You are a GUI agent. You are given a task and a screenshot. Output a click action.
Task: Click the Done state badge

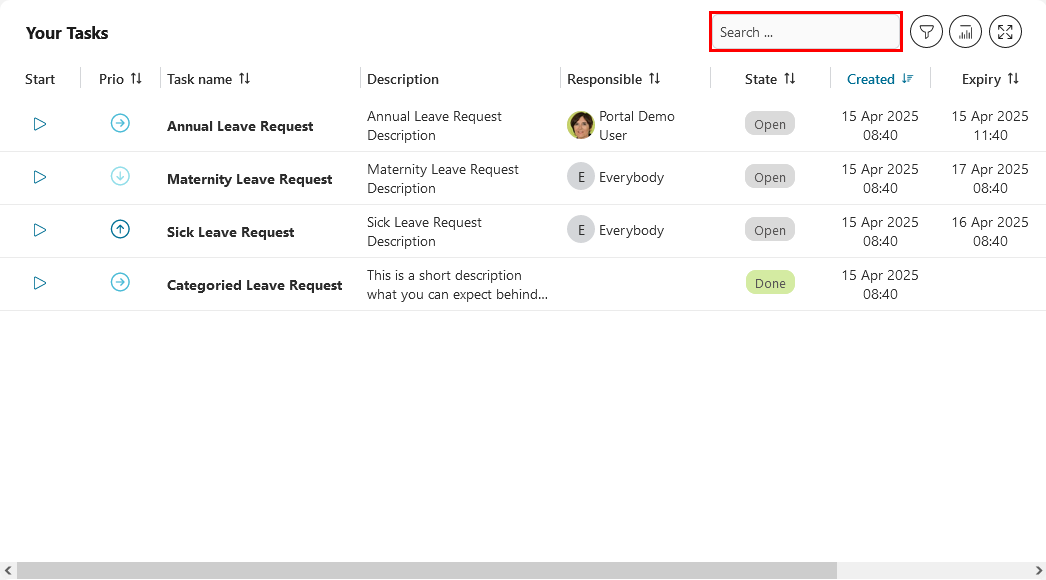pyautogui.click(x=770, y=283)
